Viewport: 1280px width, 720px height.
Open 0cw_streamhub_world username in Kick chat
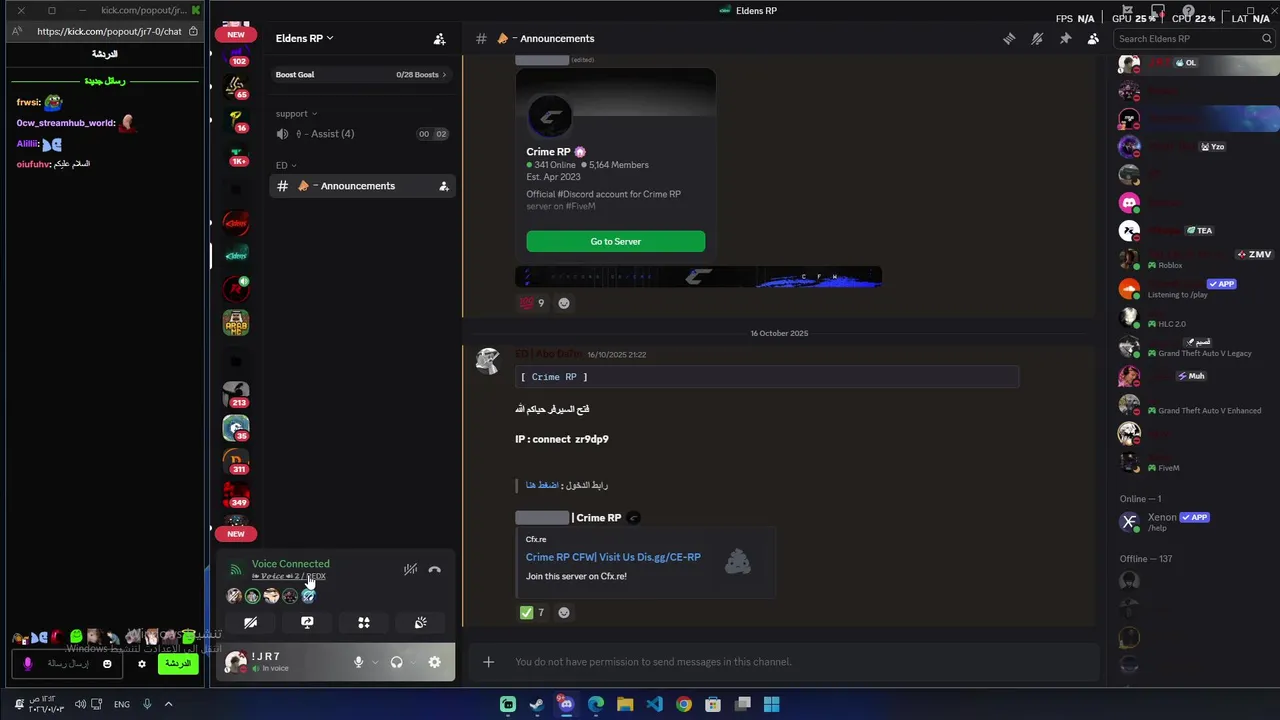pyautogui.click(x=65, y=123)
